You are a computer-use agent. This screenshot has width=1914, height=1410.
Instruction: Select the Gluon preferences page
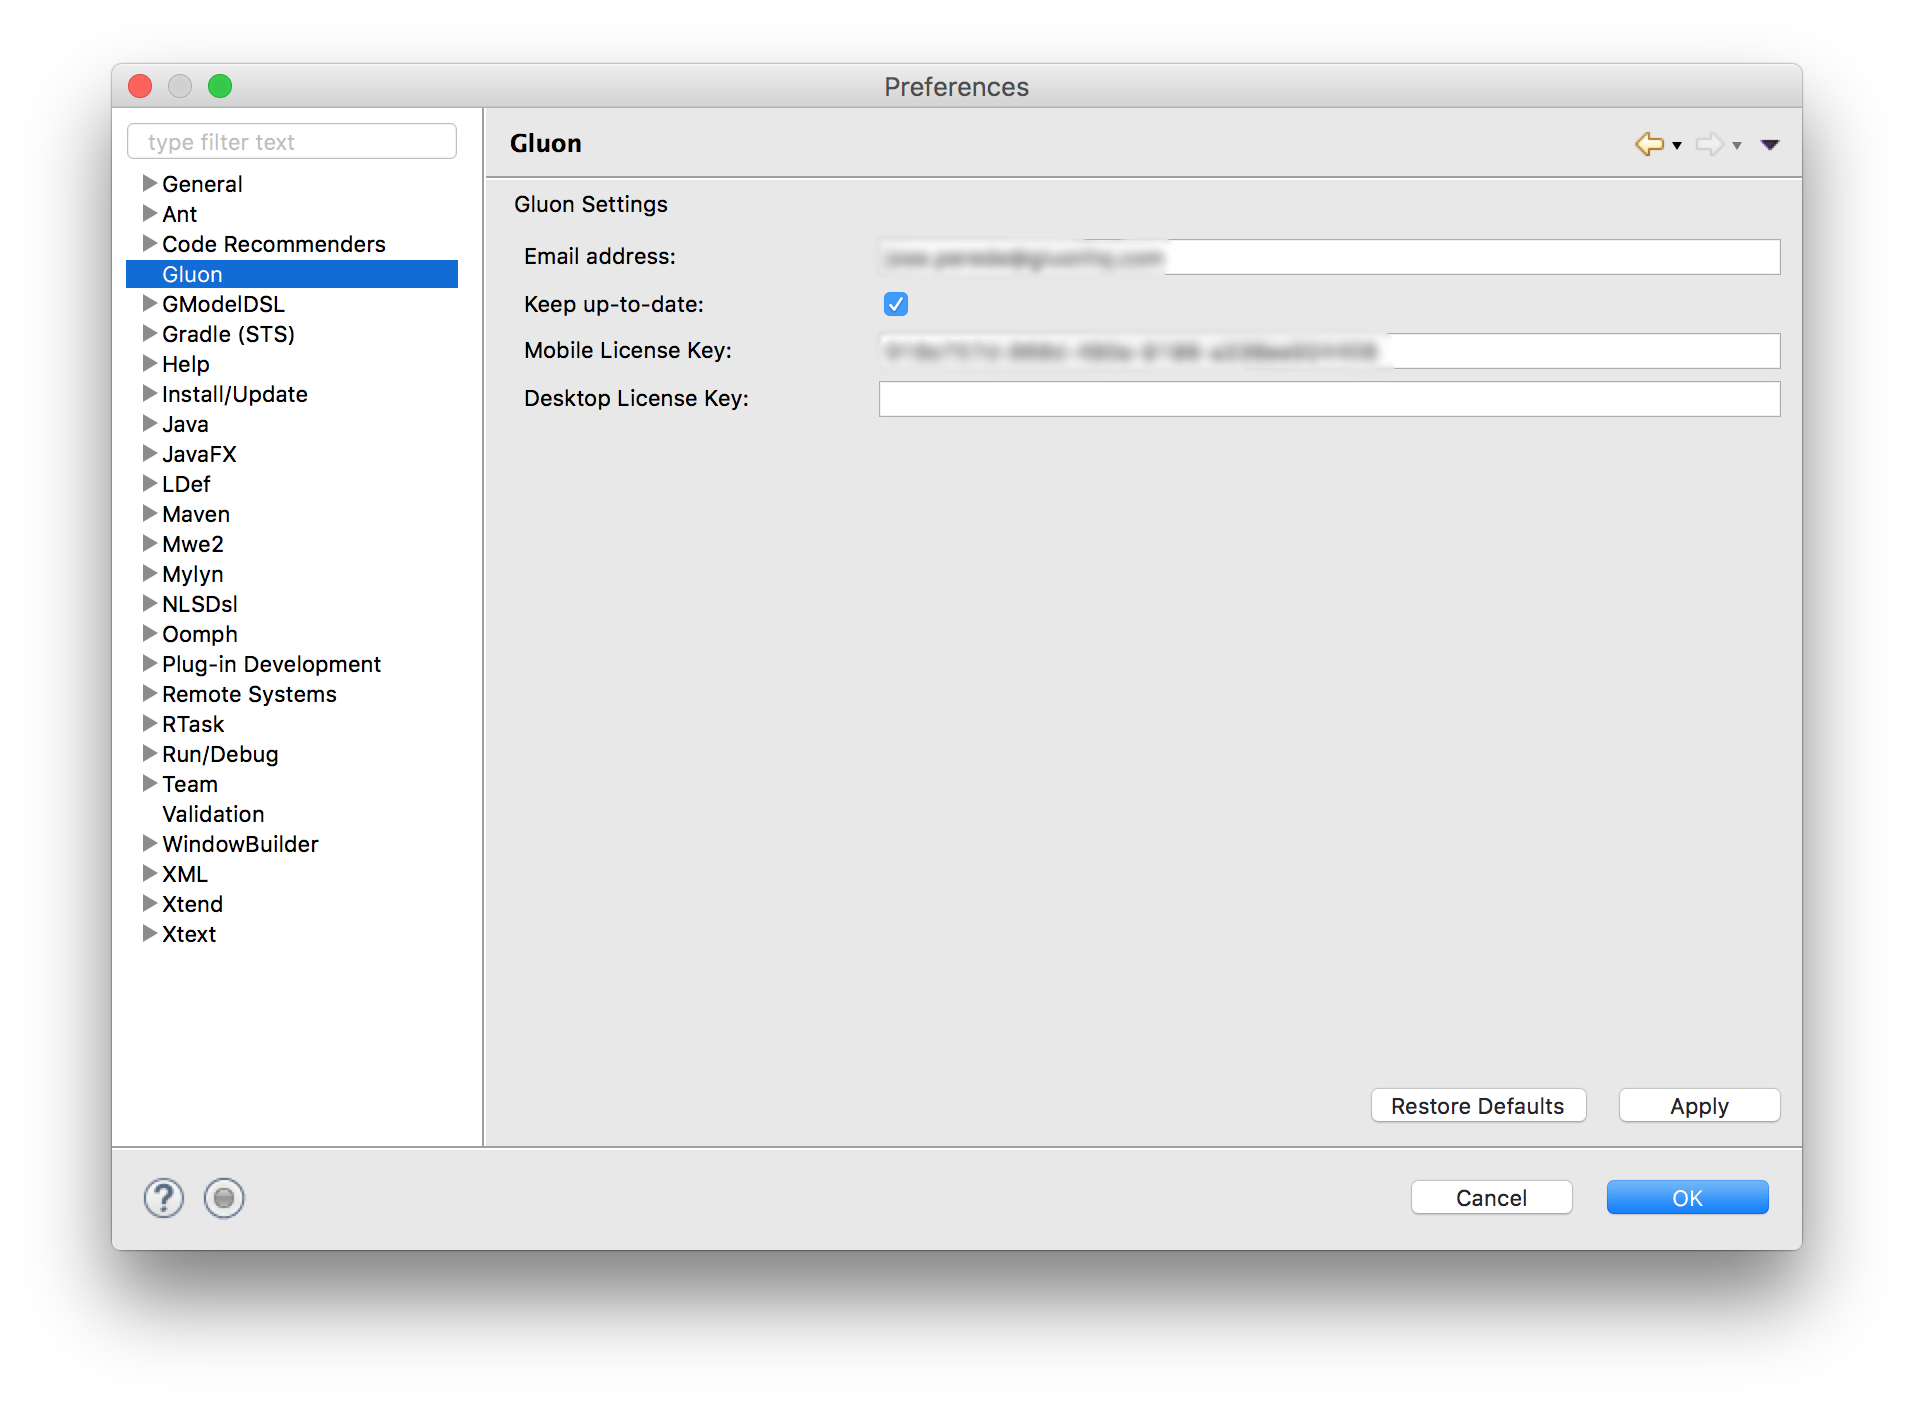click(x=292, y=274)
